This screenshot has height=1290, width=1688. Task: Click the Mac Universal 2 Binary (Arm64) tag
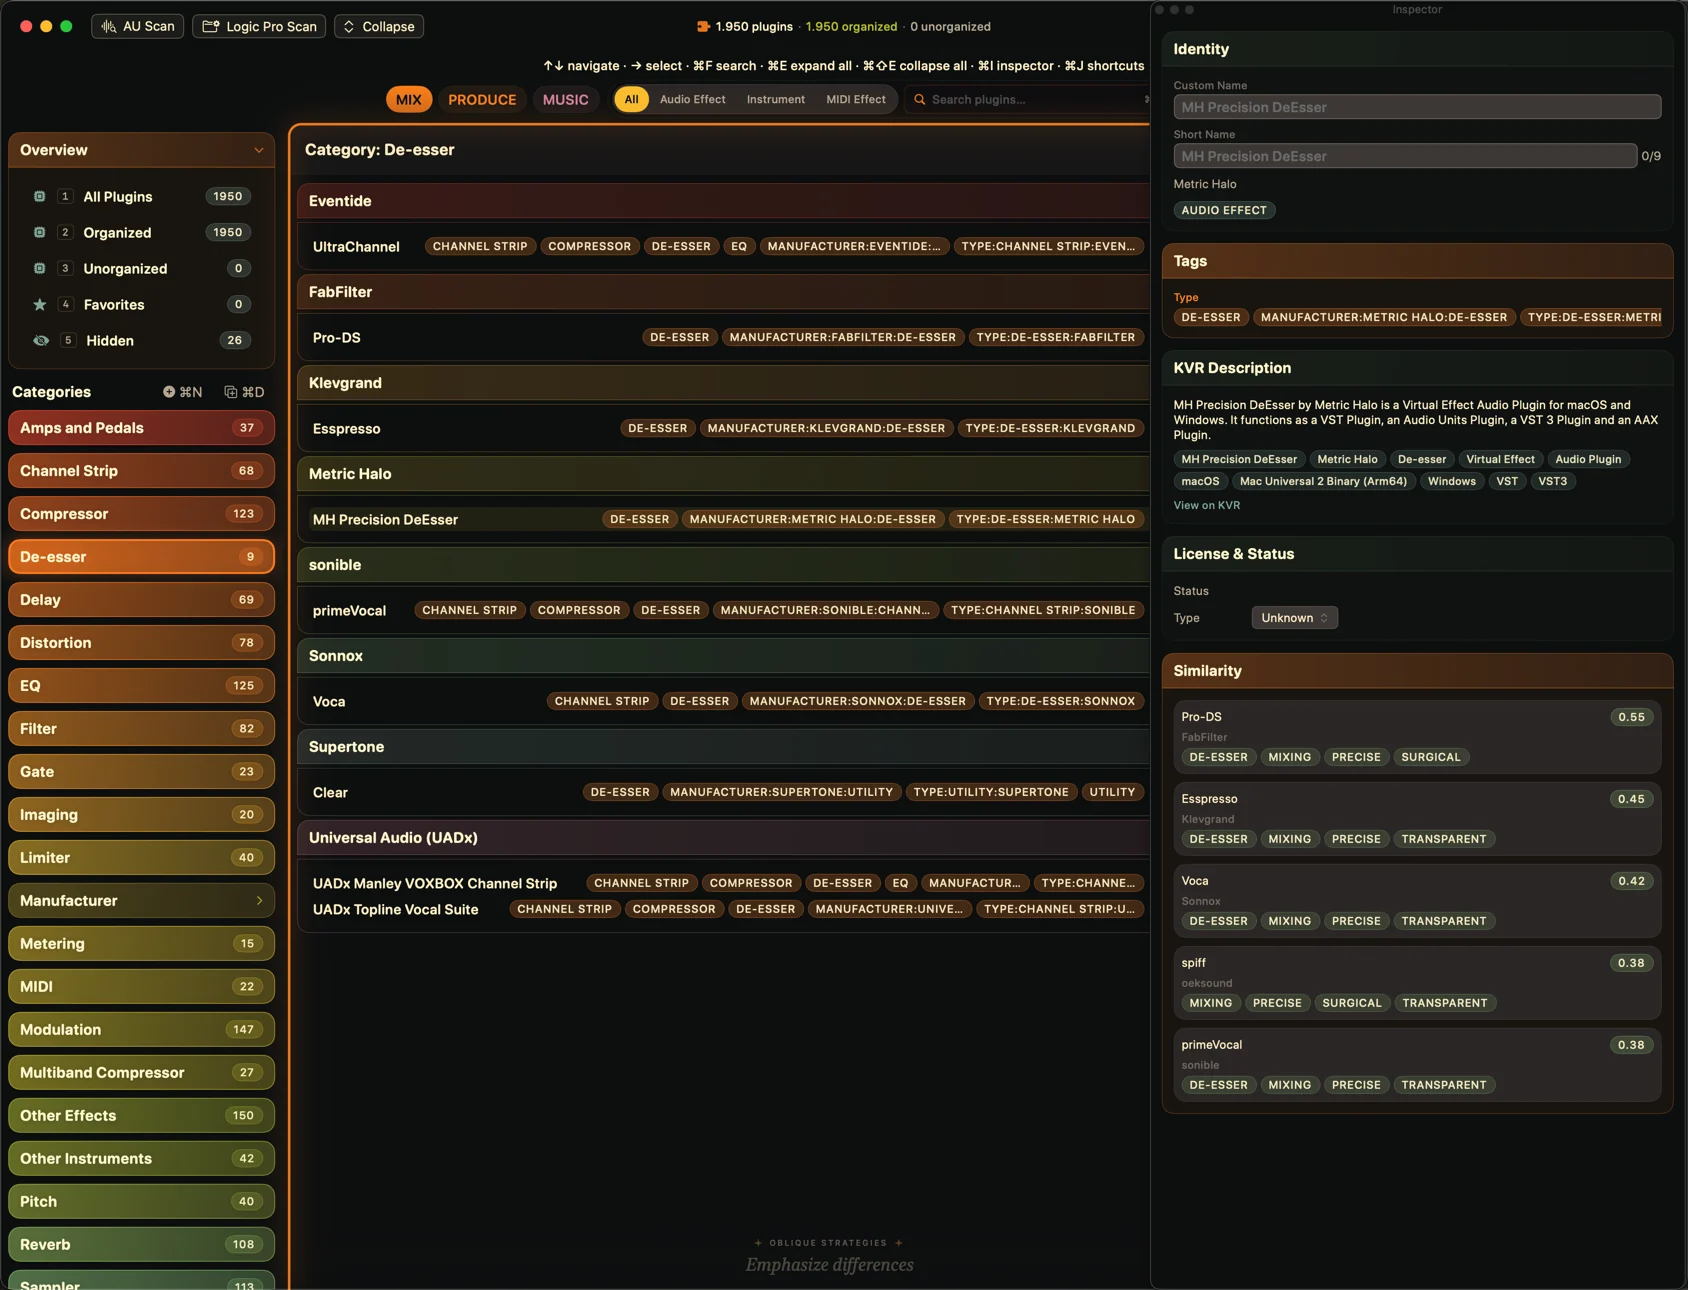coord(1323,481)
